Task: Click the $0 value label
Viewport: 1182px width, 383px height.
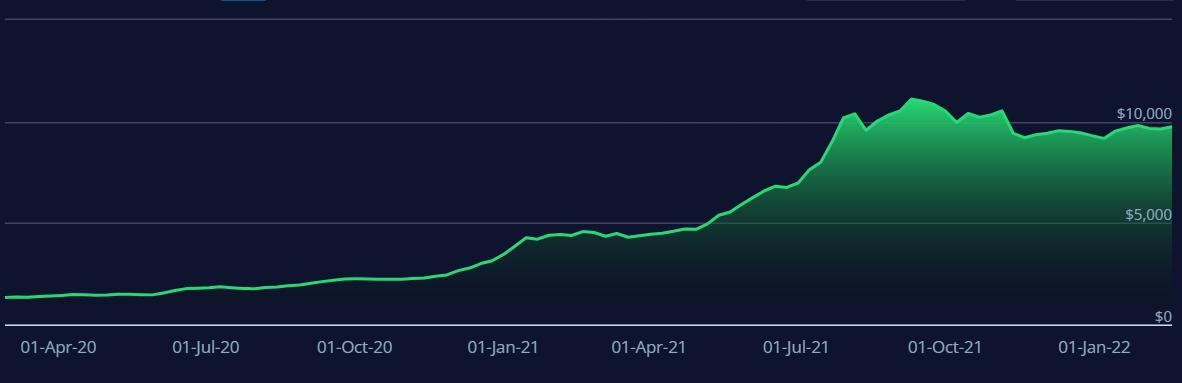Action: click(x=1163, y=317)
